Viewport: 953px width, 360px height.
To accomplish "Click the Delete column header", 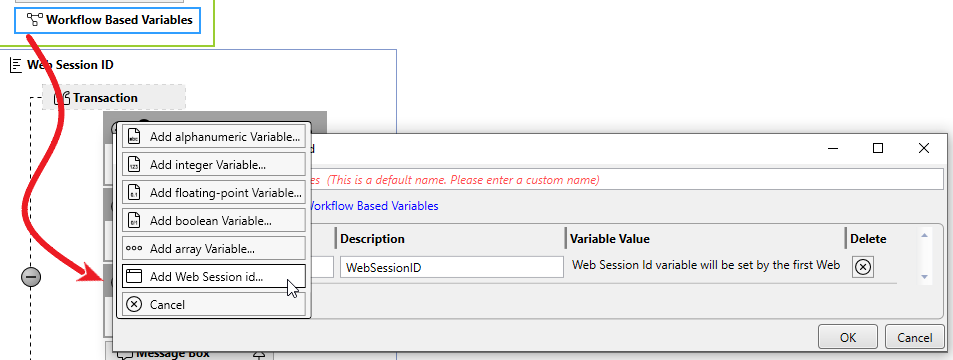I will 868,239.
